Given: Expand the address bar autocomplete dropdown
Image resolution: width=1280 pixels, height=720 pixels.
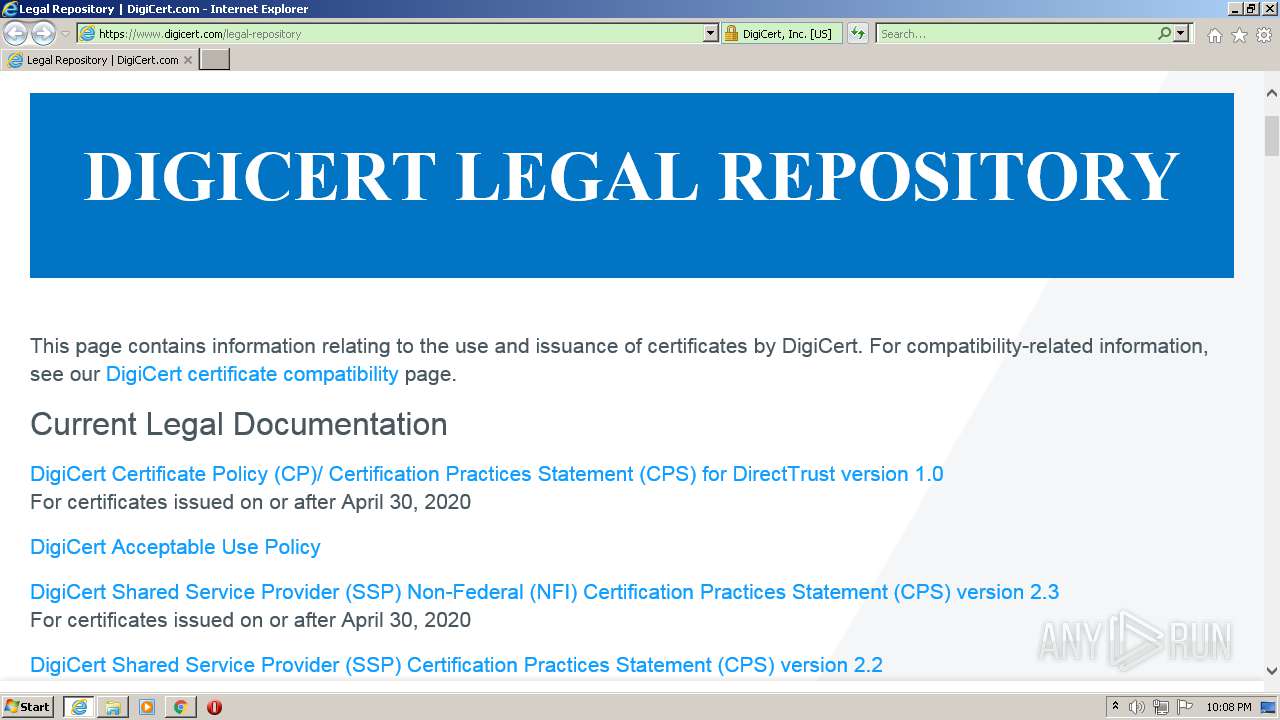Looking at the screenshot, I should (711, 34).
